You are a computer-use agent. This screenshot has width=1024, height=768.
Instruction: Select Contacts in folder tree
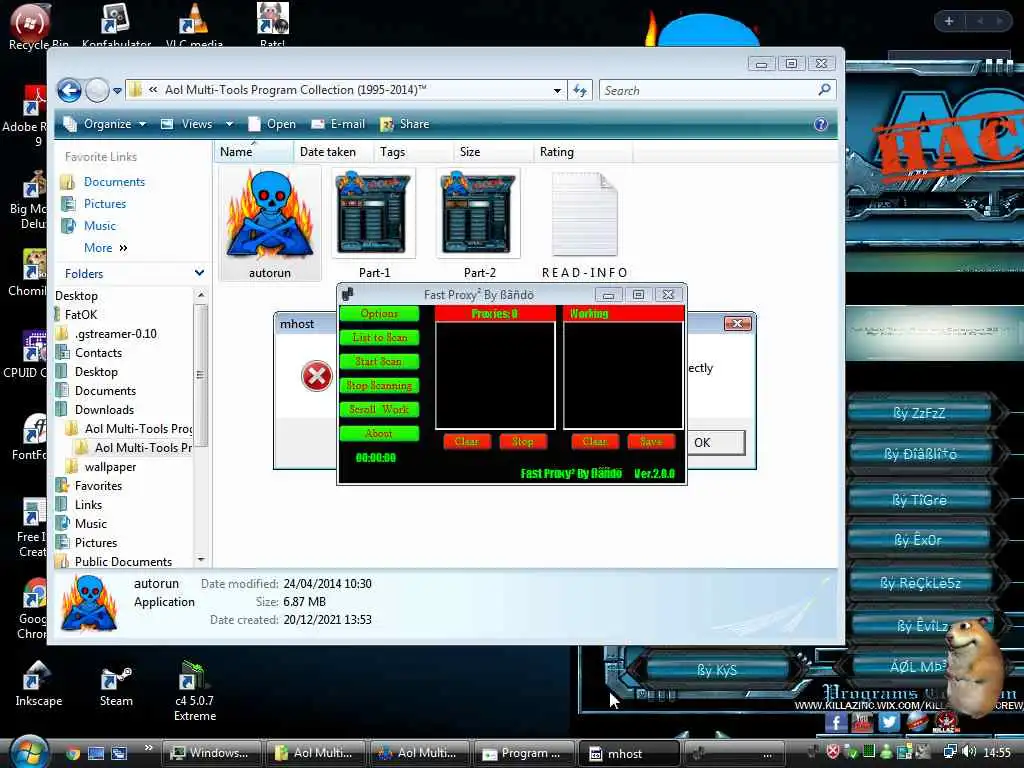tap(98, 353)
